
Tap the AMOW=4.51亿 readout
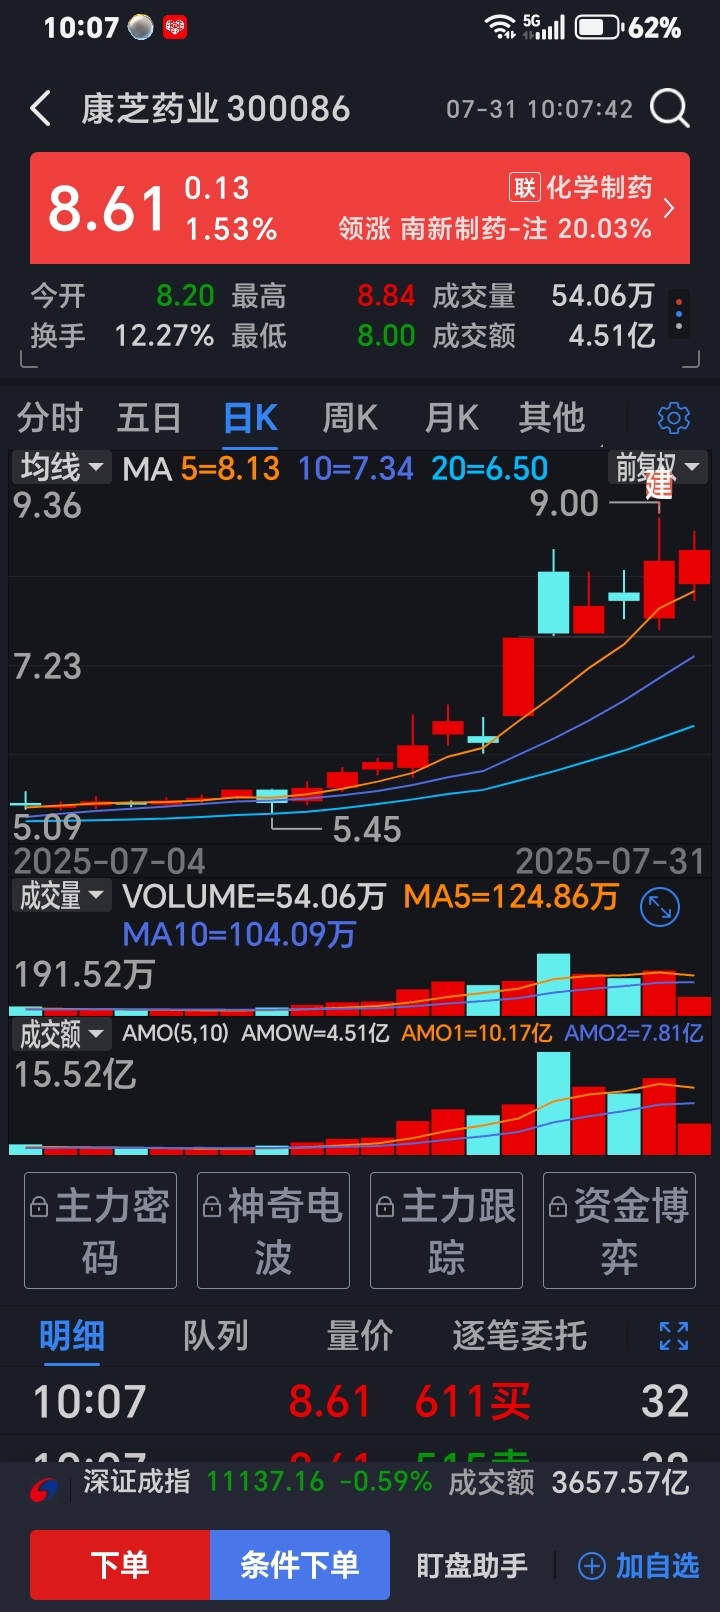(315, 1033)
